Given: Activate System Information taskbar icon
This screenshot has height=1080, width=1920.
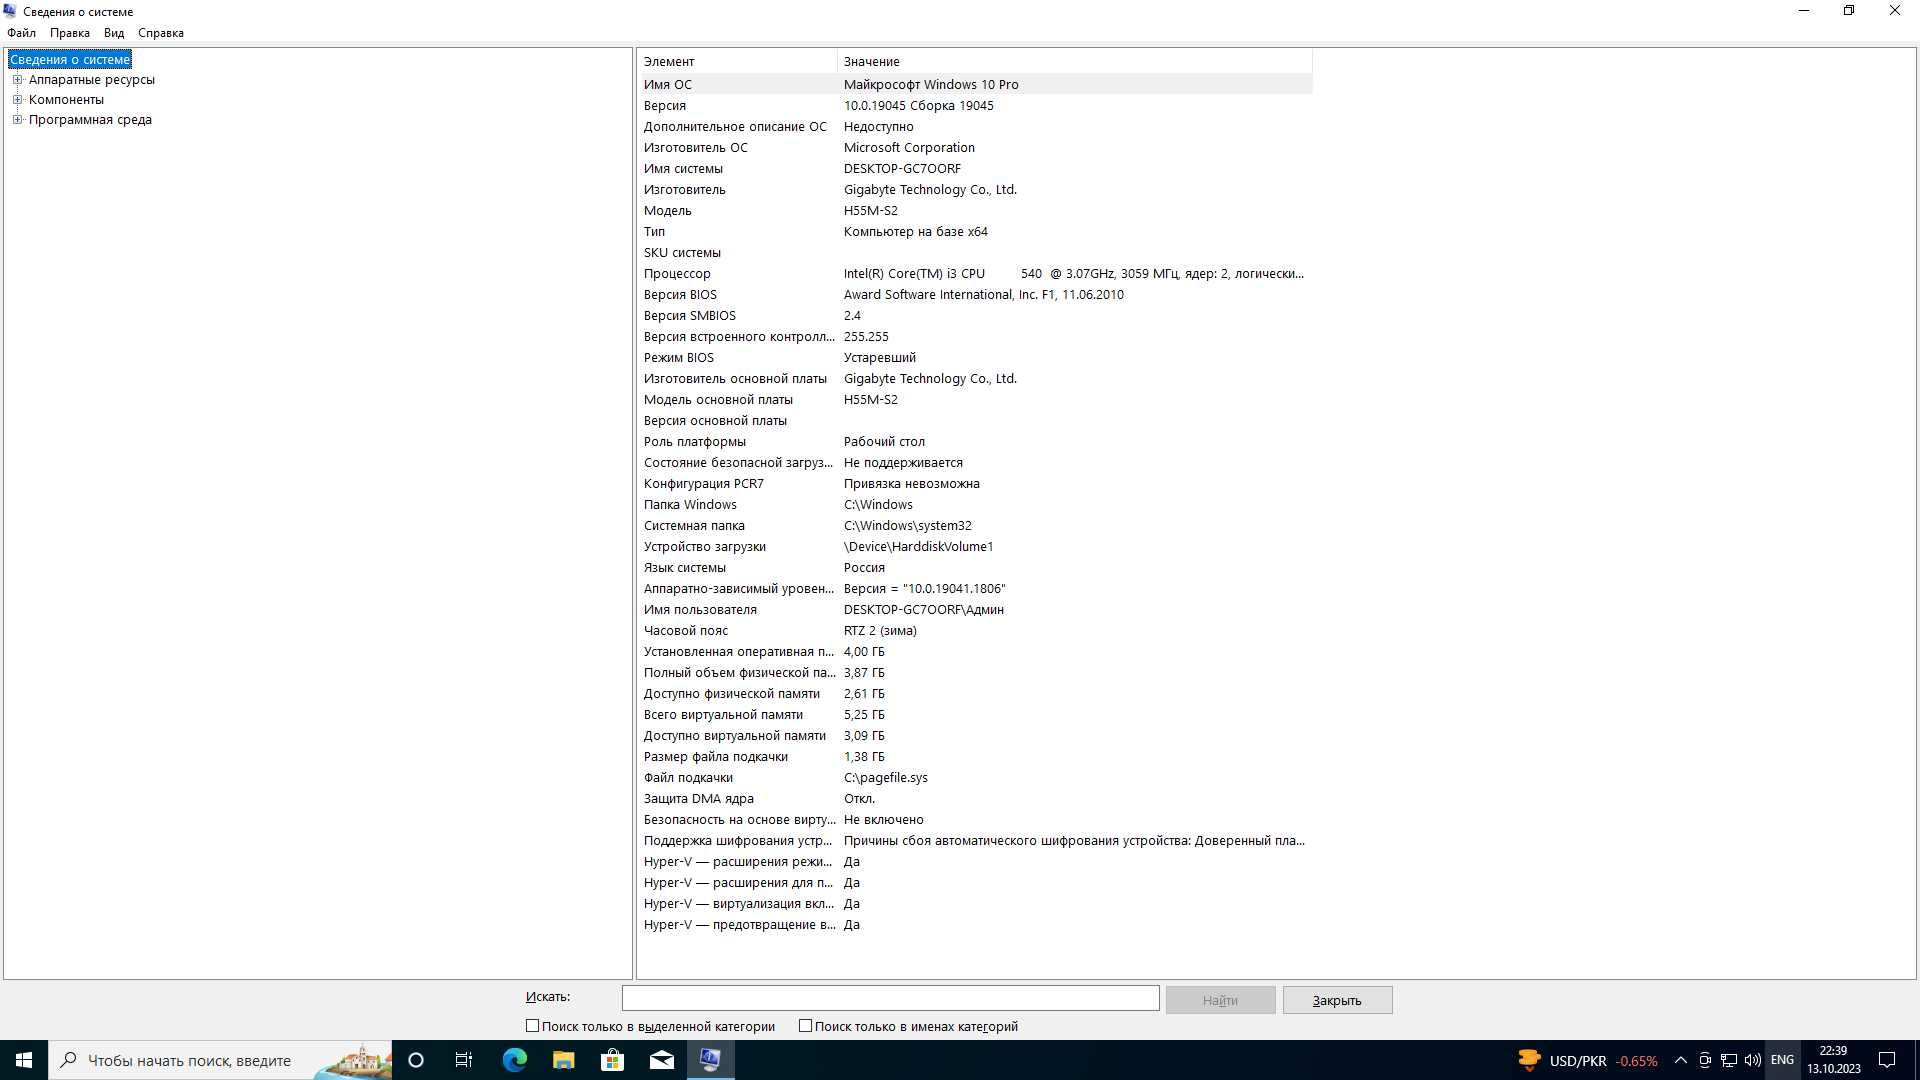Looking at the screenshot, I should [x=710, y=1060].
